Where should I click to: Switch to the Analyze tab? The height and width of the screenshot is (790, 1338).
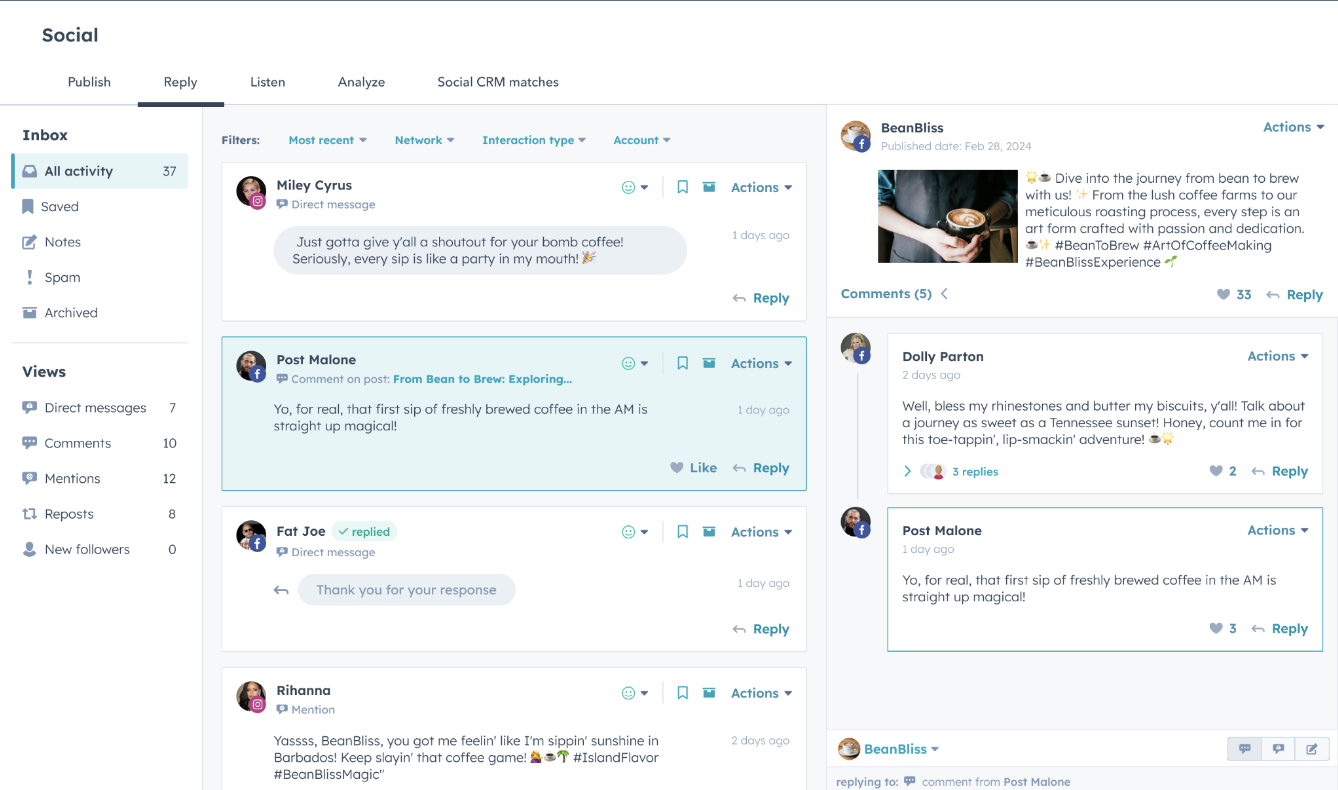pos(361,82)
